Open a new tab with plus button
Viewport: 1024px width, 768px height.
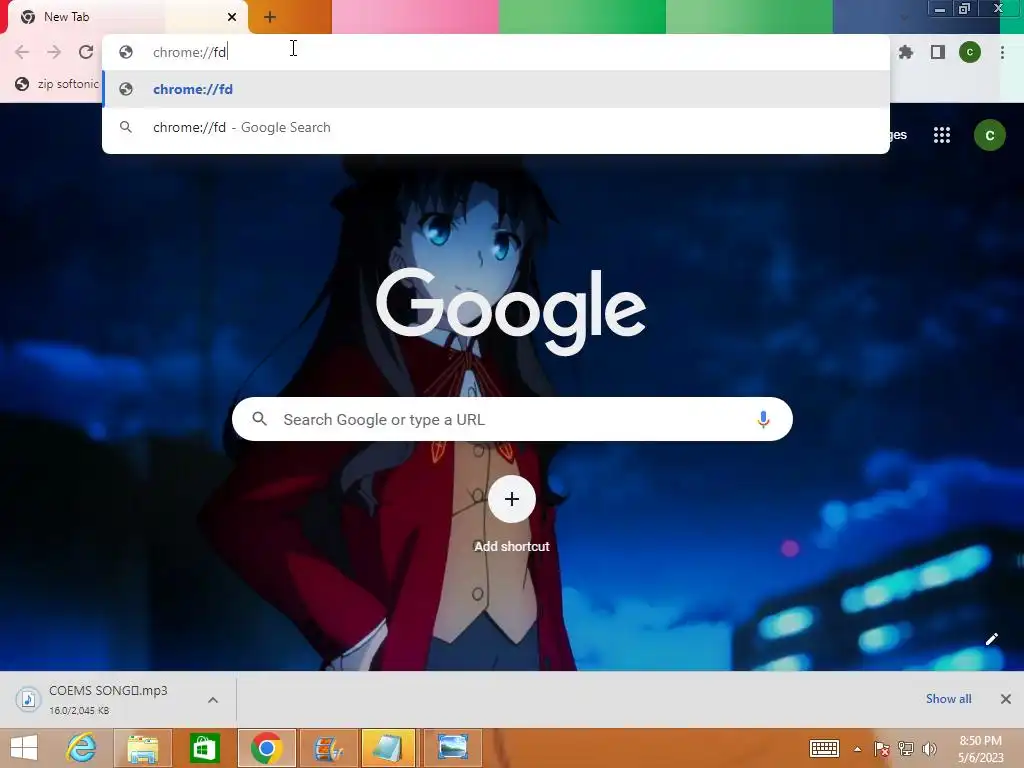[270, 17]
